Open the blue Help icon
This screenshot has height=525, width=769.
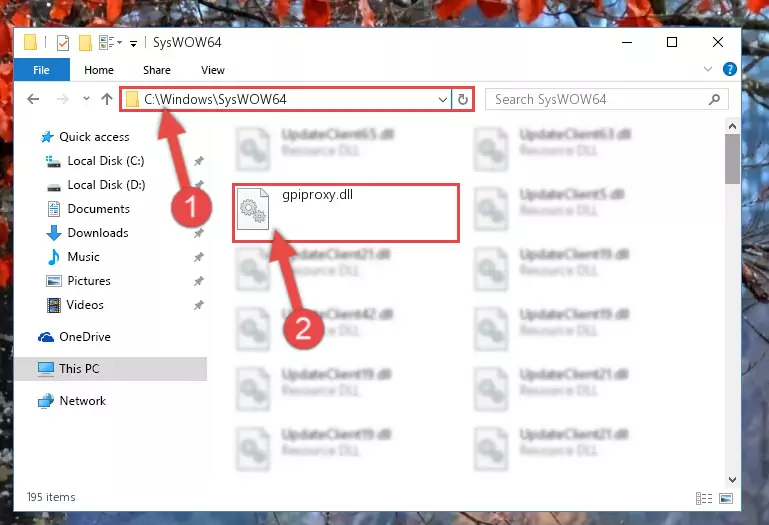(x=729, y=69)
